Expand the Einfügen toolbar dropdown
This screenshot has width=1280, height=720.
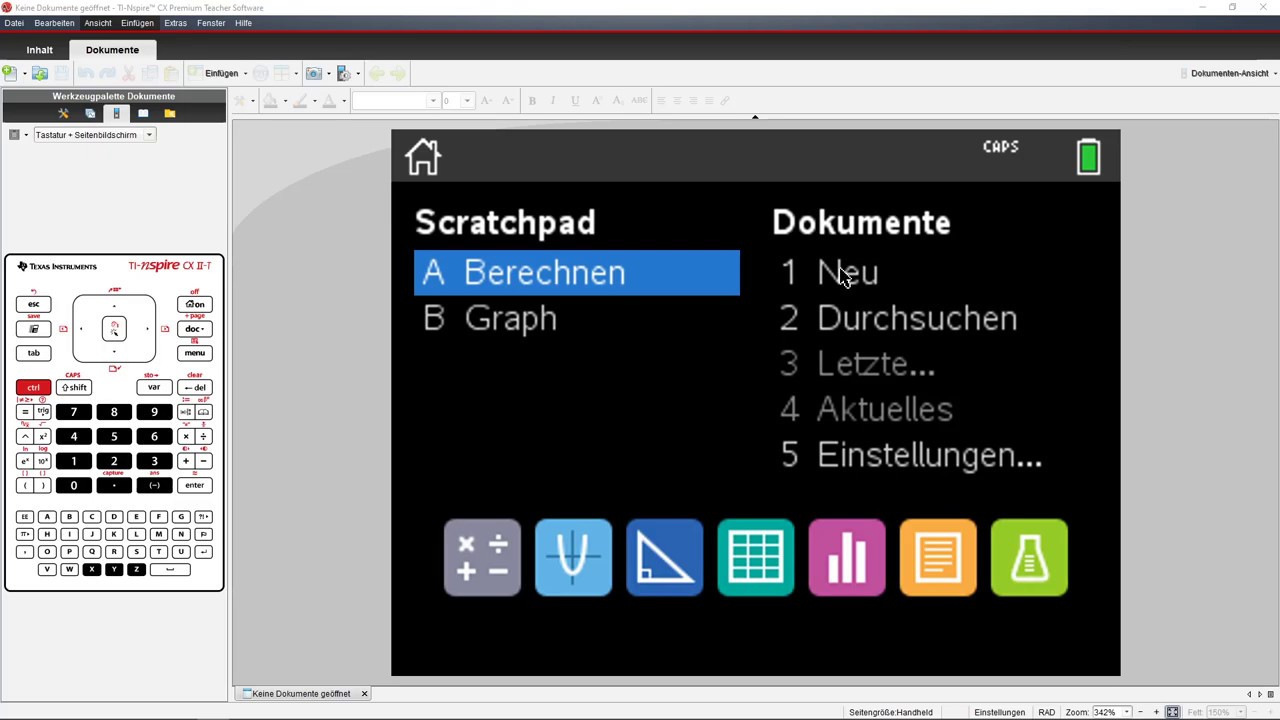(245, 73)
